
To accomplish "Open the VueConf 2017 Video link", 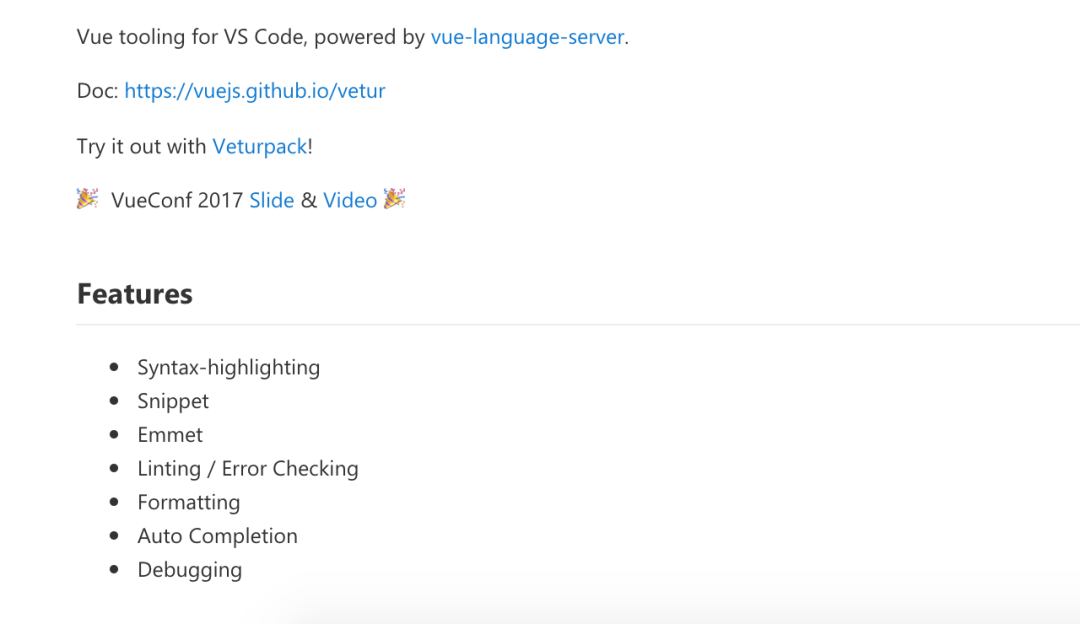I will coord(350,201).
